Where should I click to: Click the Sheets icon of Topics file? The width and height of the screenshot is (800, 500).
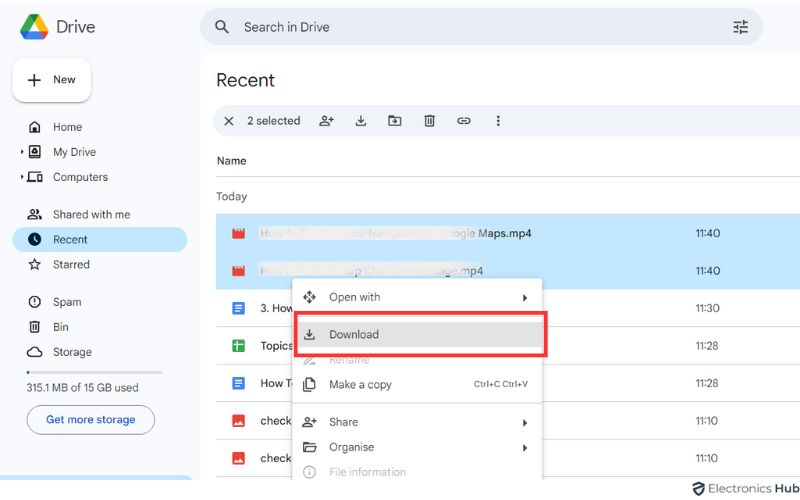click(x=238, y=346)
